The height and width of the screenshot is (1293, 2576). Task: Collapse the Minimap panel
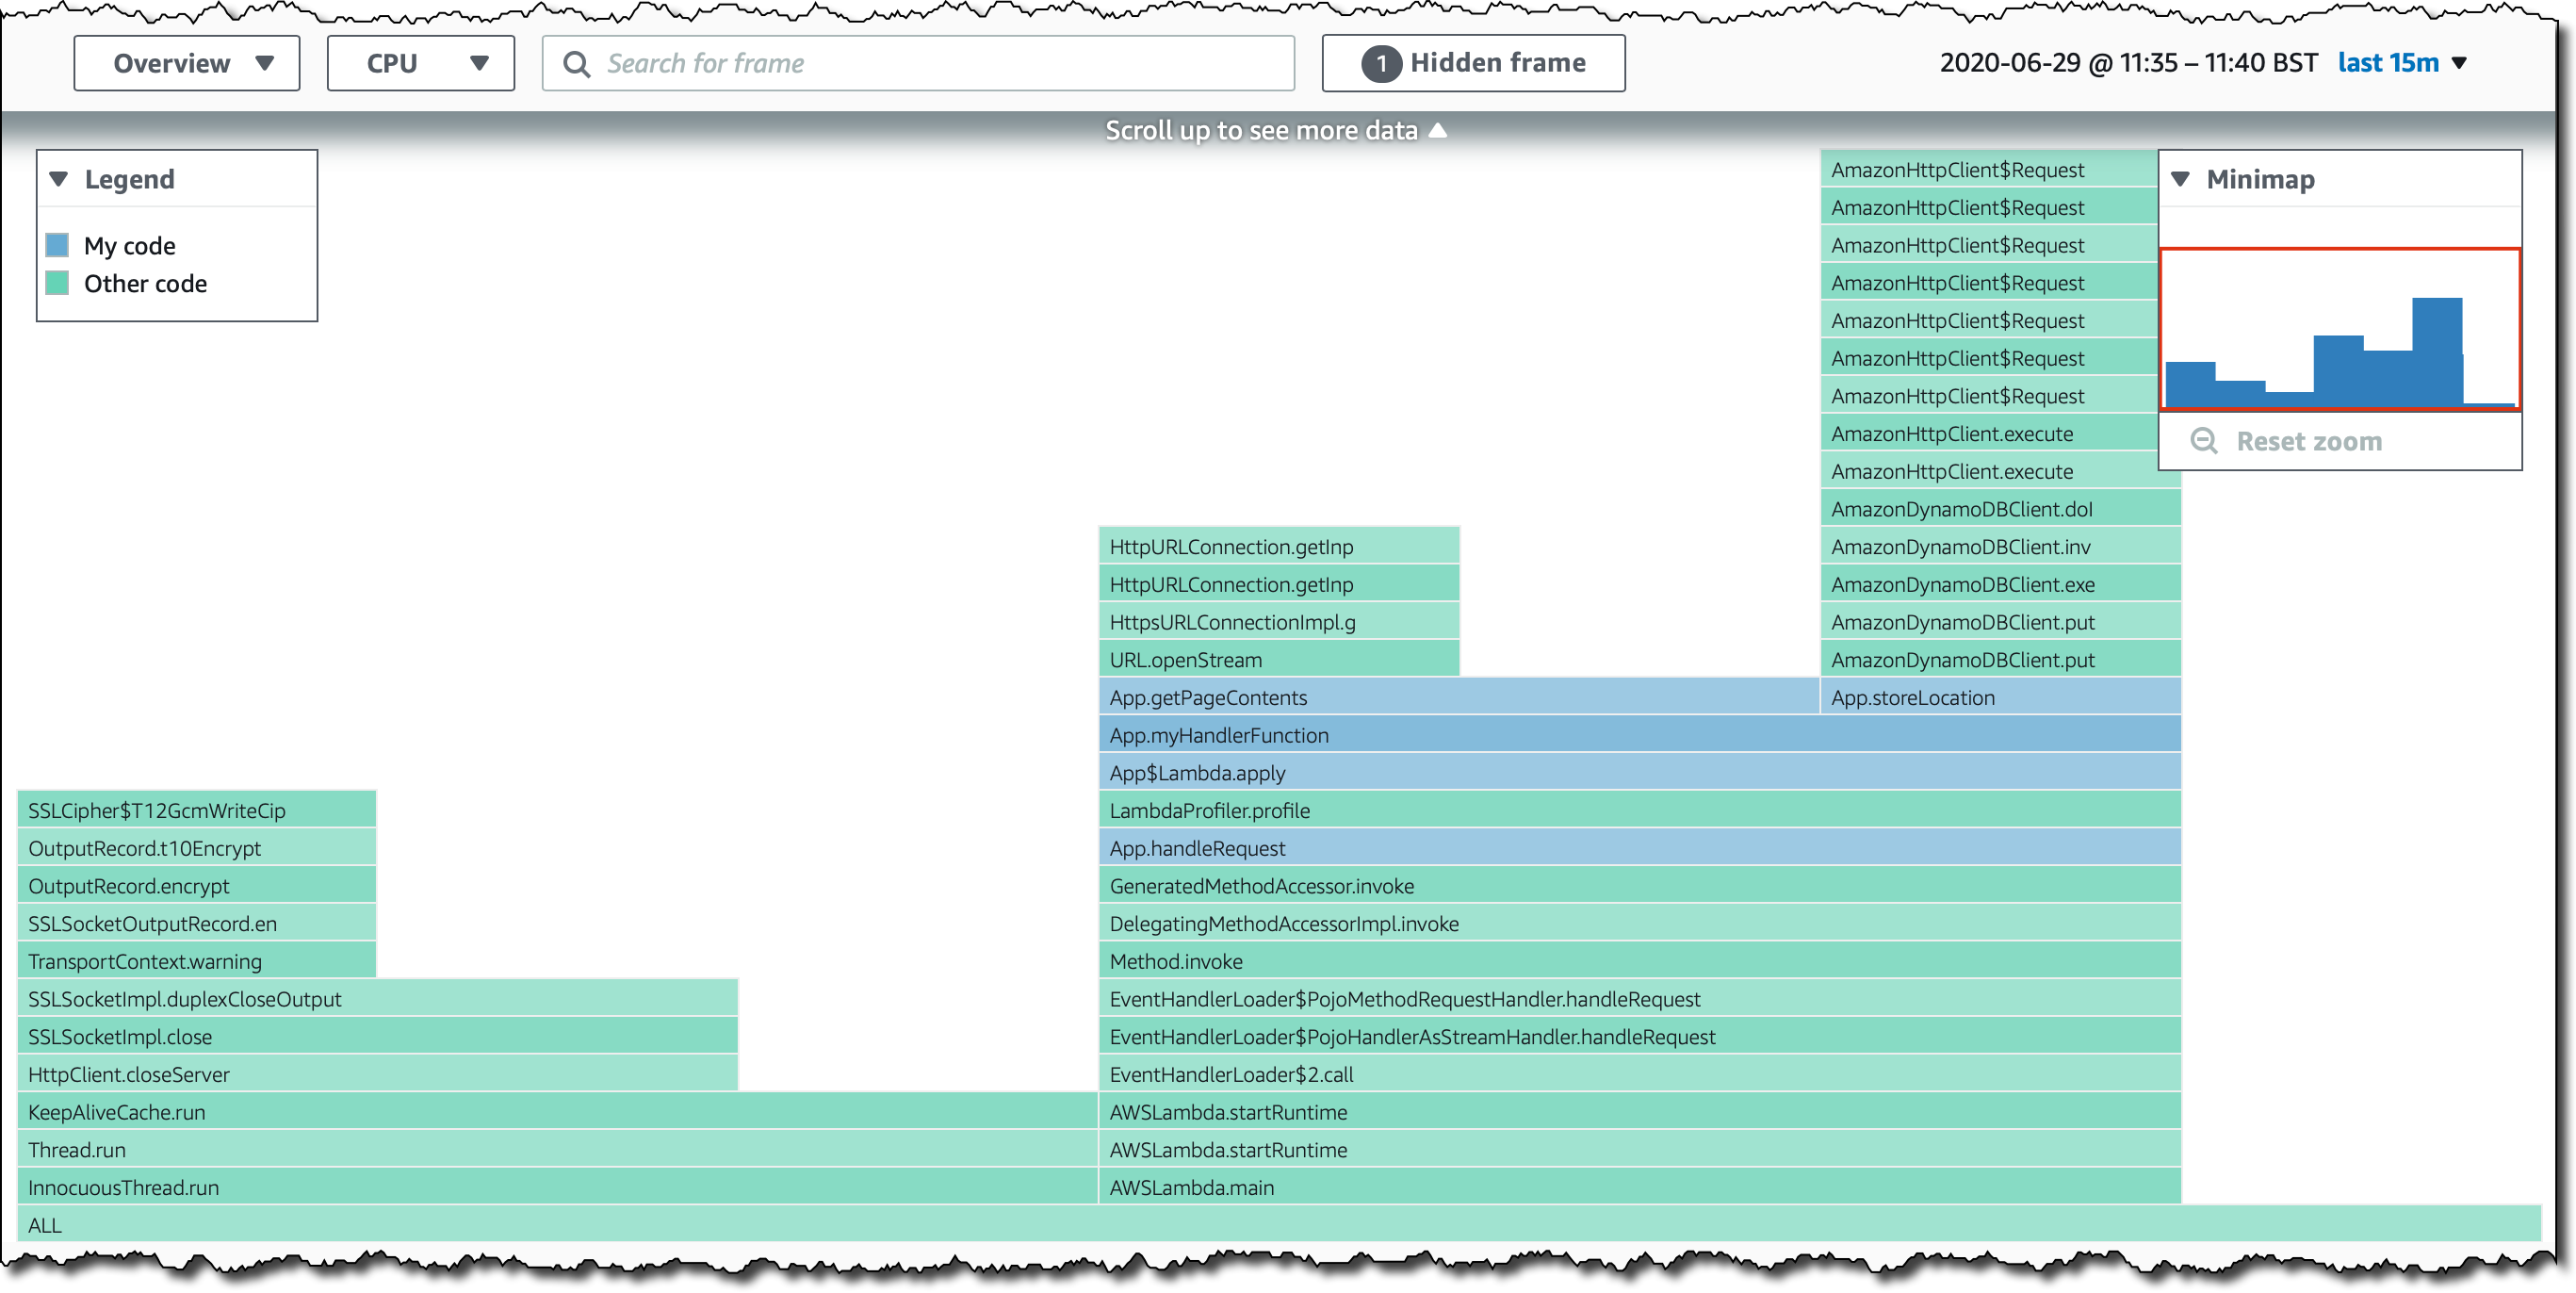pos(2181,179)
